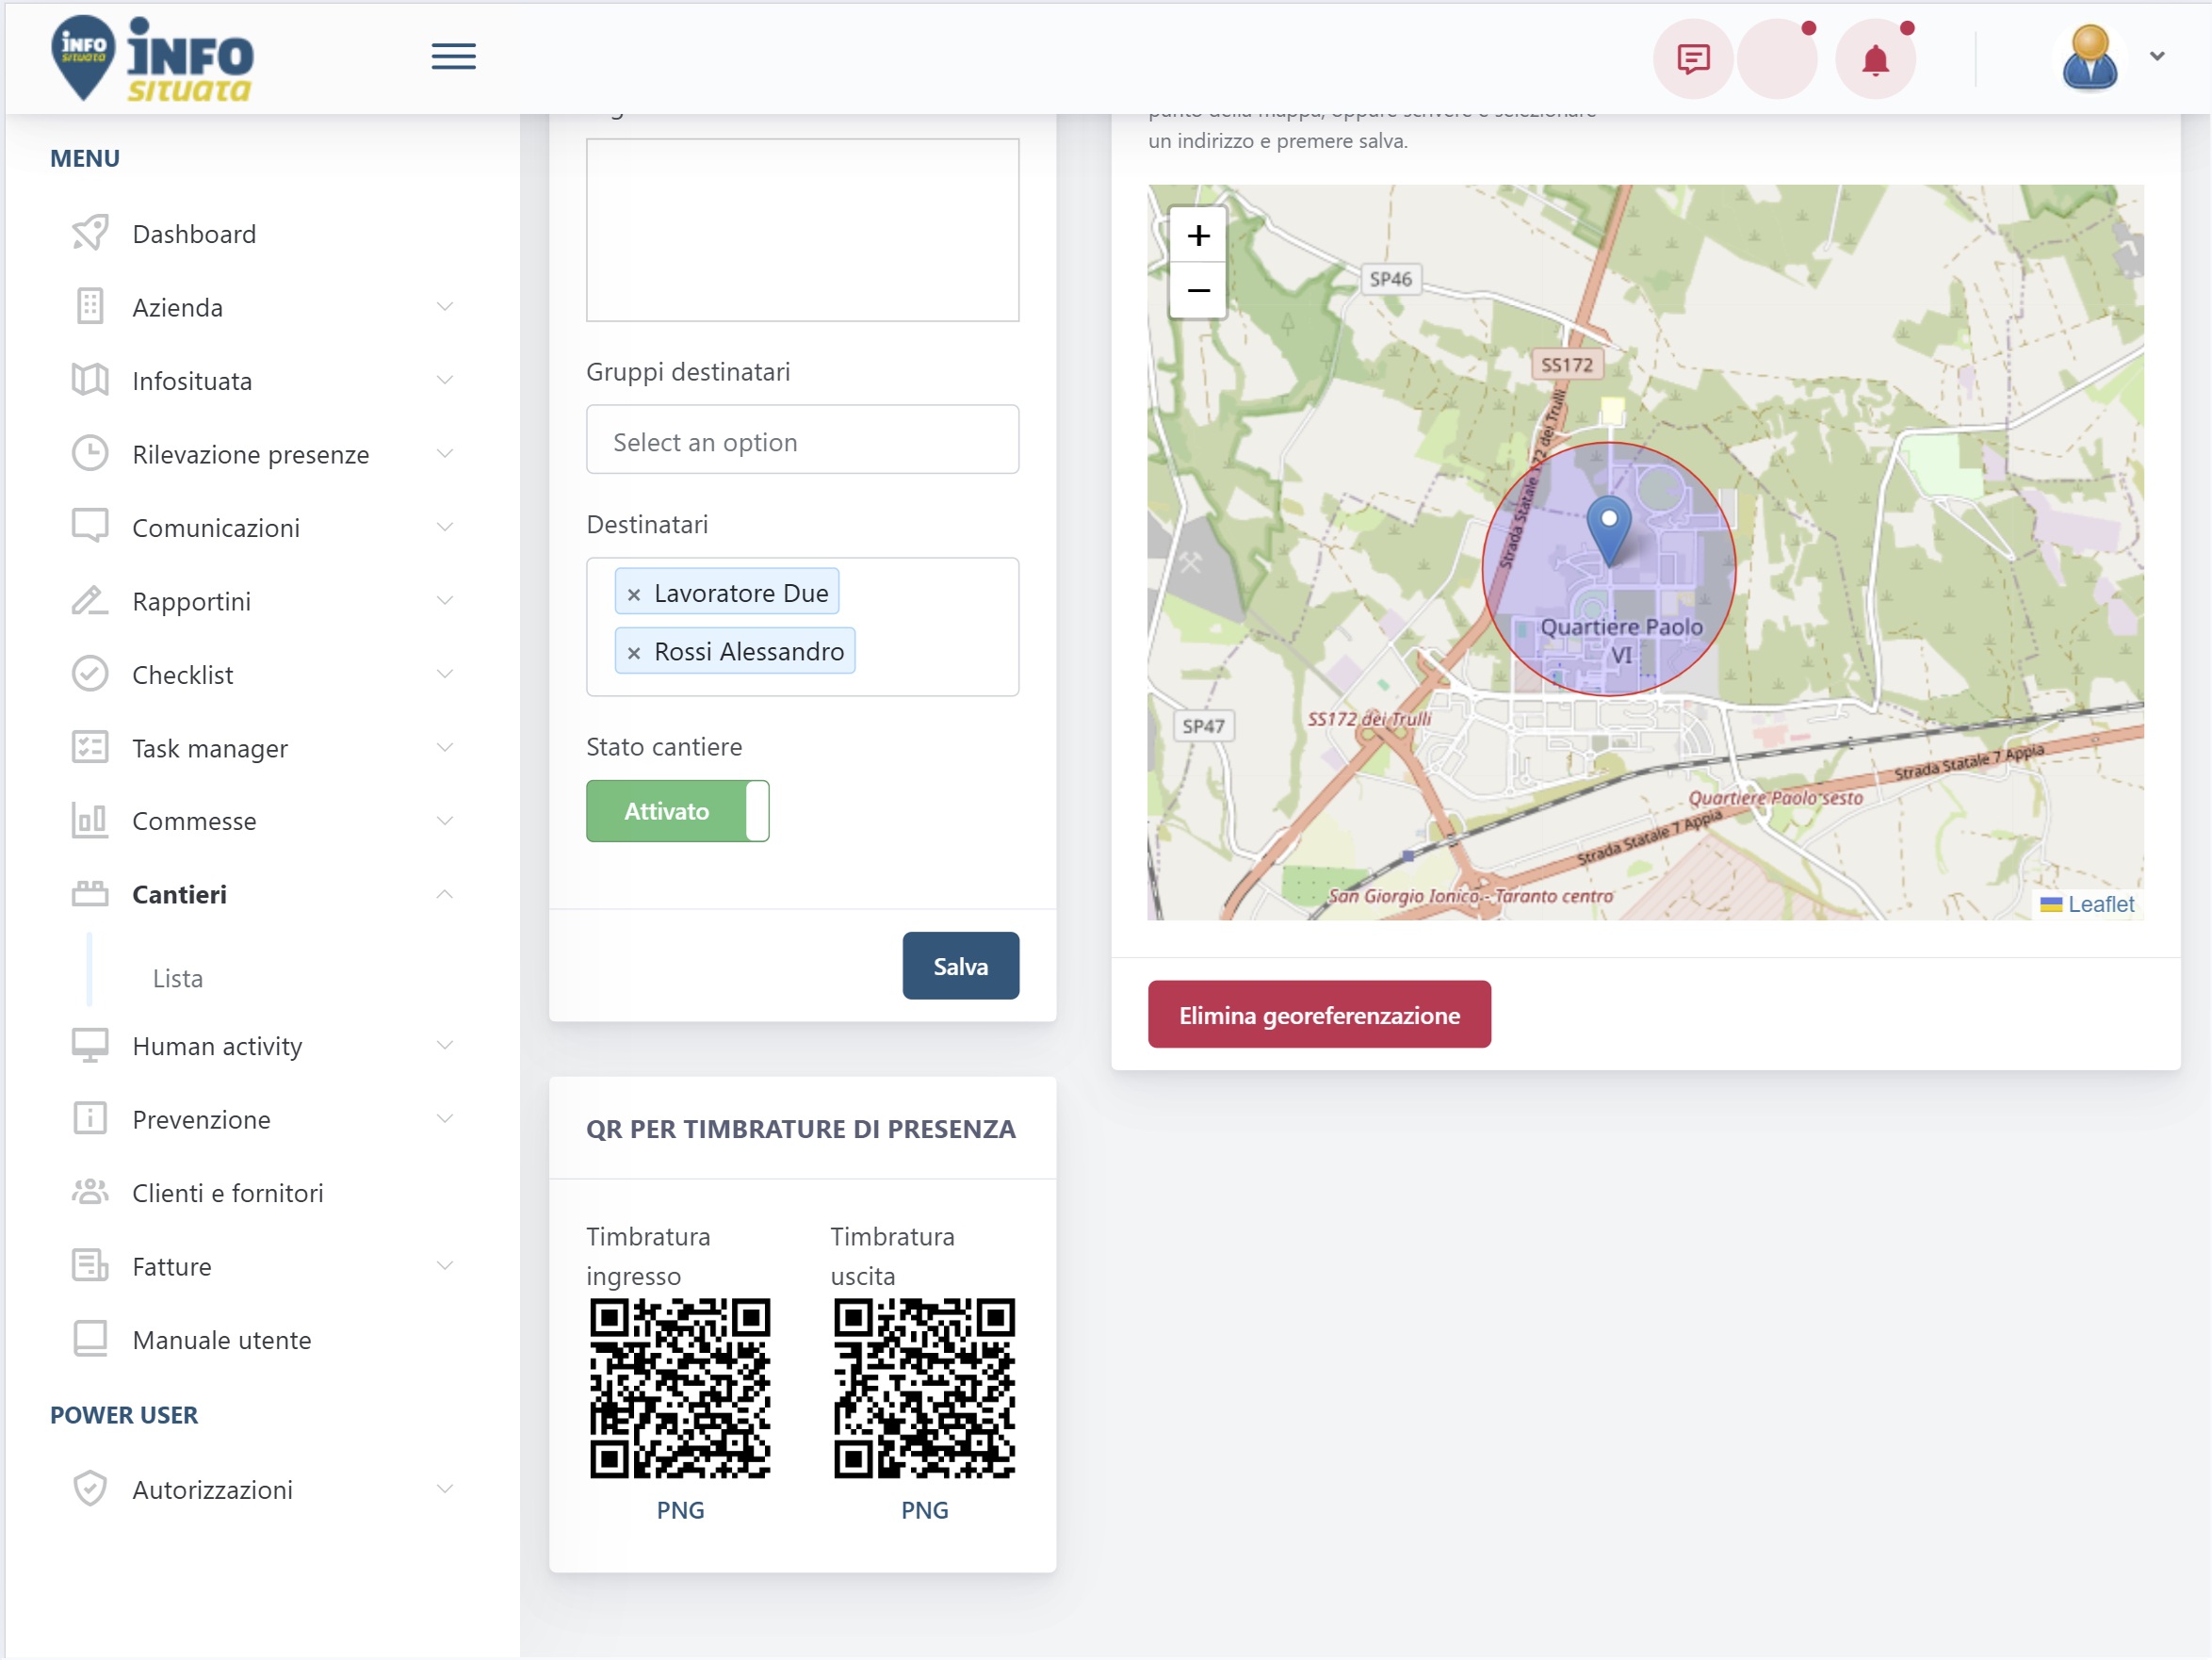This screenshot has height=1660, width=2212.
Task: Toggle the Attivato stato cantiere switch
Action: click(x=677, y=811)
